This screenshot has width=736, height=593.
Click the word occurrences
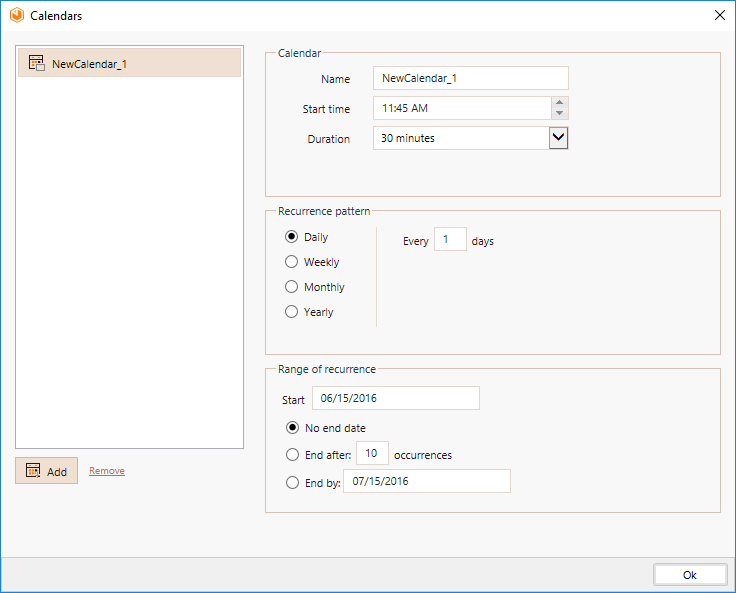(x=423, y=455)
